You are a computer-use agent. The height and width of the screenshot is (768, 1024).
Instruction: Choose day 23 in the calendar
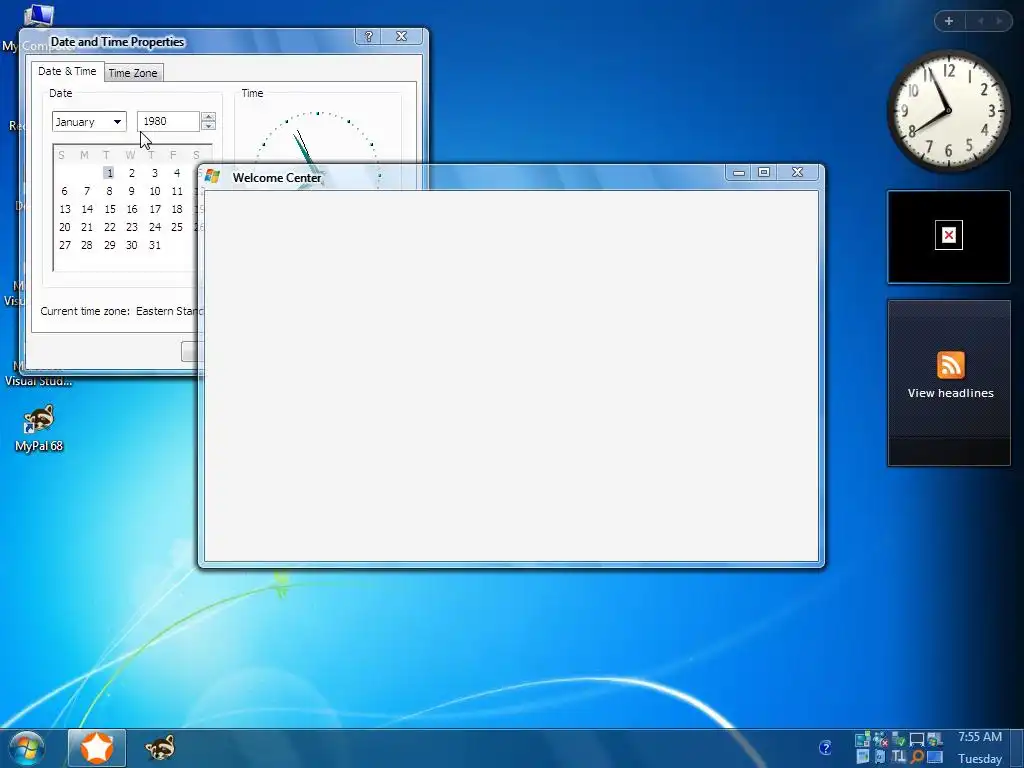132,227
